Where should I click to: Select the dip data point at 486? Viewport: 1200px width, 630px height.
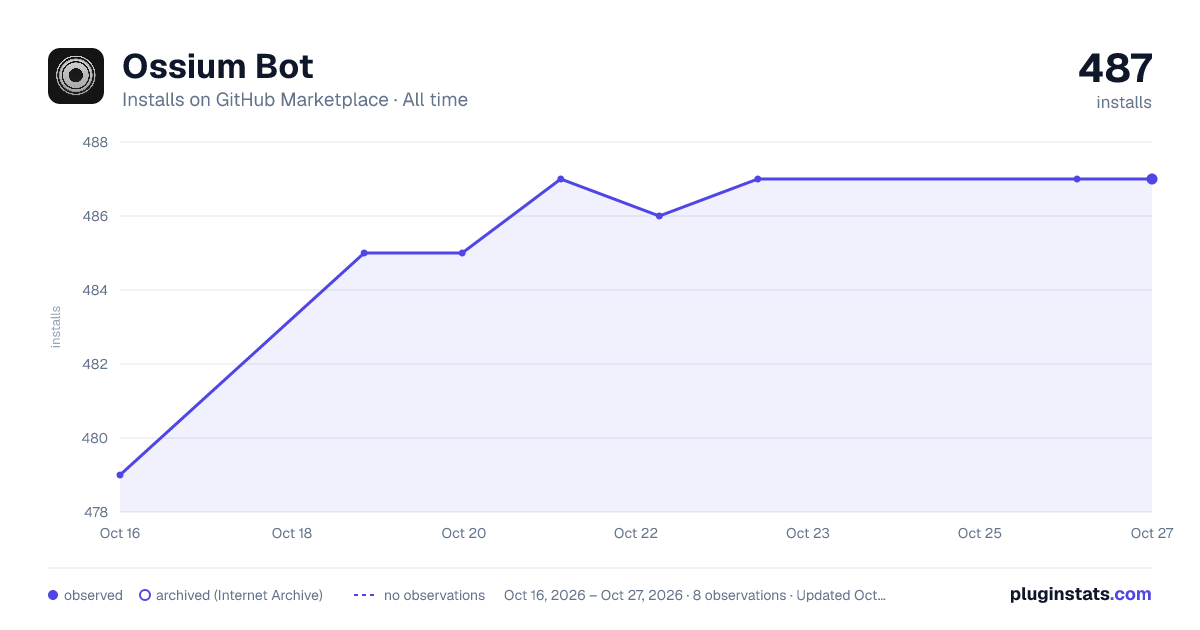pyautogui.click(x=659, y=216)
